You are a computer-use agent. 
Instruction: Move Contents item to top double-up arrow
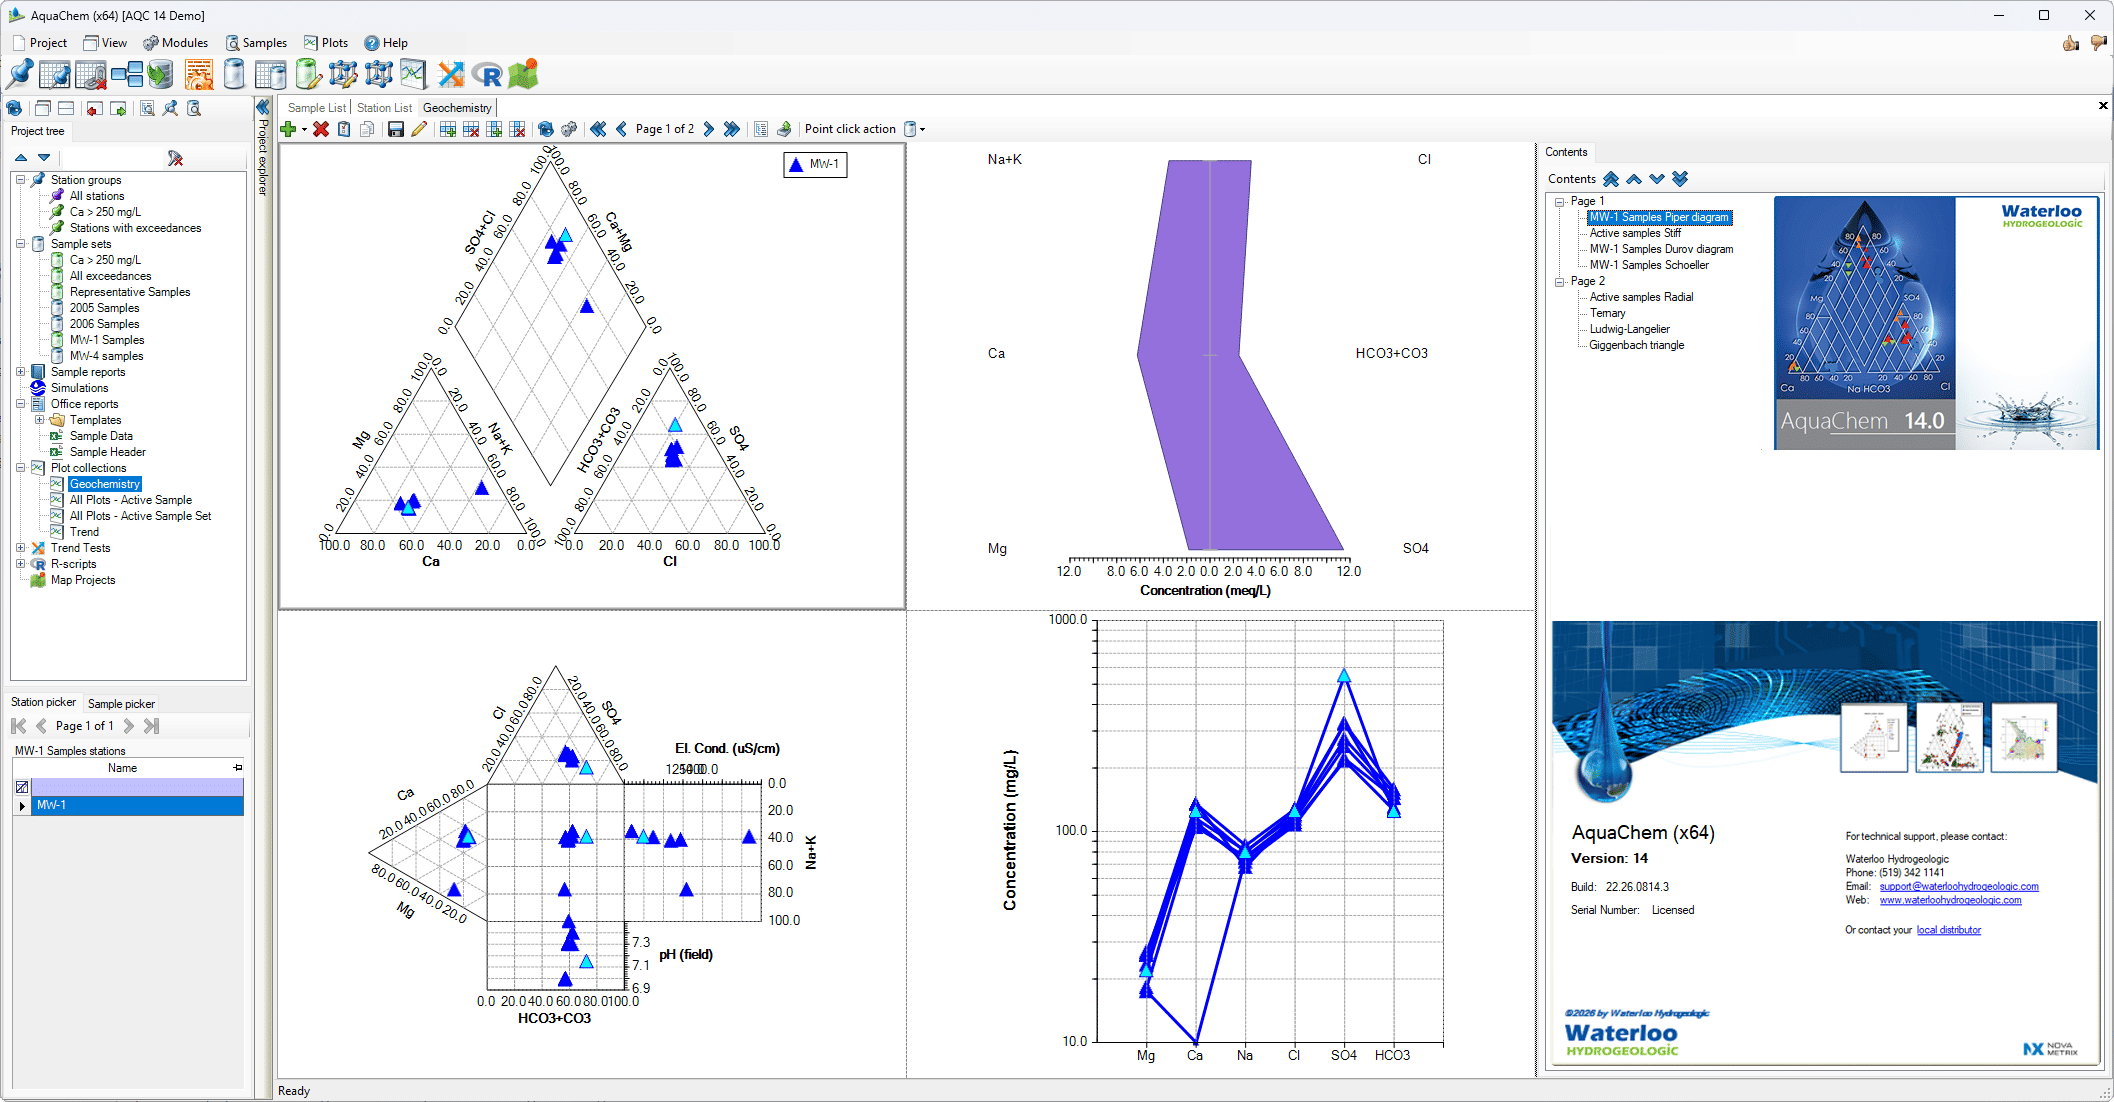coord(1611,179)
